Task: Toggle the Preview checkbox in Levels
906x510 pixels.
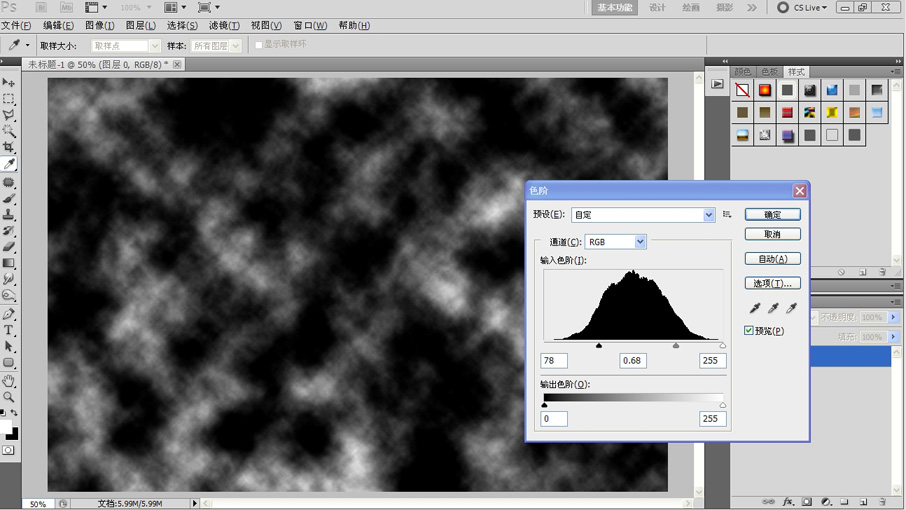Action: (749, 330)
